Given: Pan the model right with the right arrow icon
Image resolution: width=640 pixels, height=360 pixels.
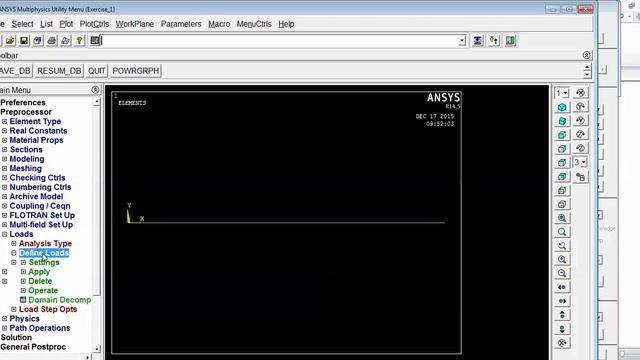Looking at the screenshot, I should point(562,301).
